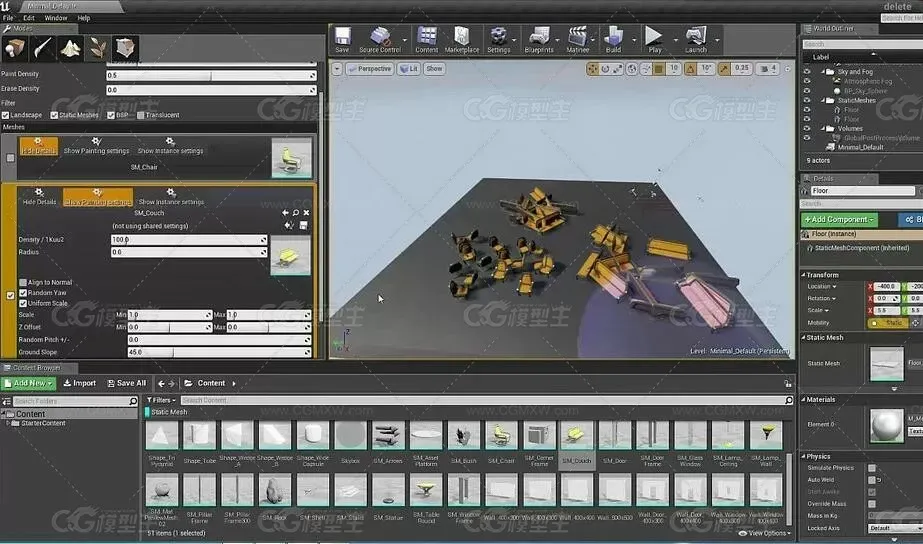Toggle world/local coordinate icon in viewport
This screenshot has height=544, width=923.
(632, 69)
